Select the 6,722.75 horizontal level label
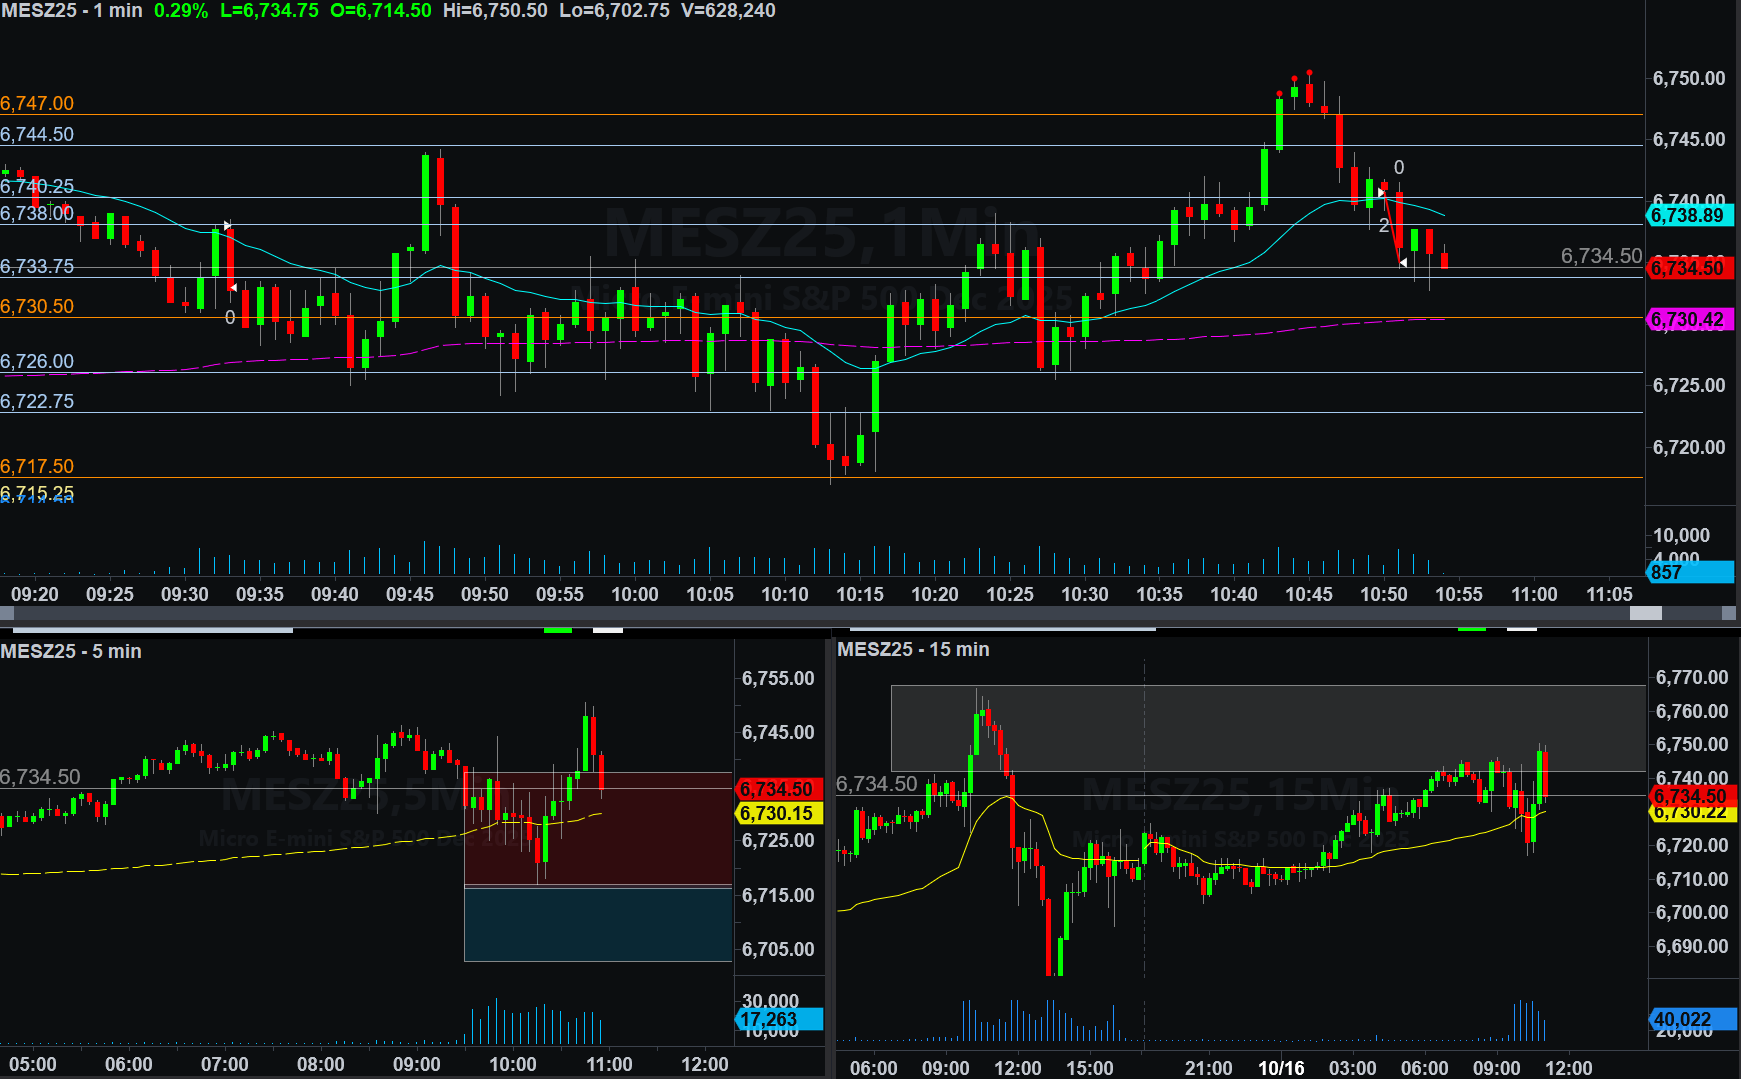 pos(37,401)
